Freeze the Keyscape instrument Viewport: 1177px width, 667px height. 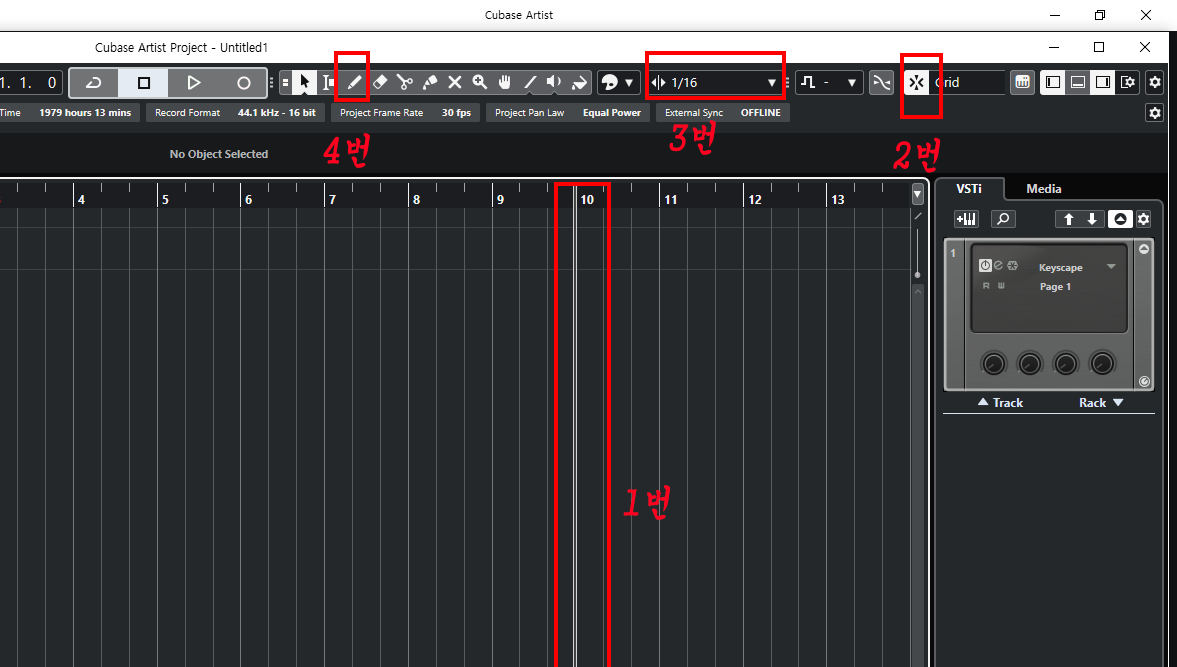(x=1013, y=266)
